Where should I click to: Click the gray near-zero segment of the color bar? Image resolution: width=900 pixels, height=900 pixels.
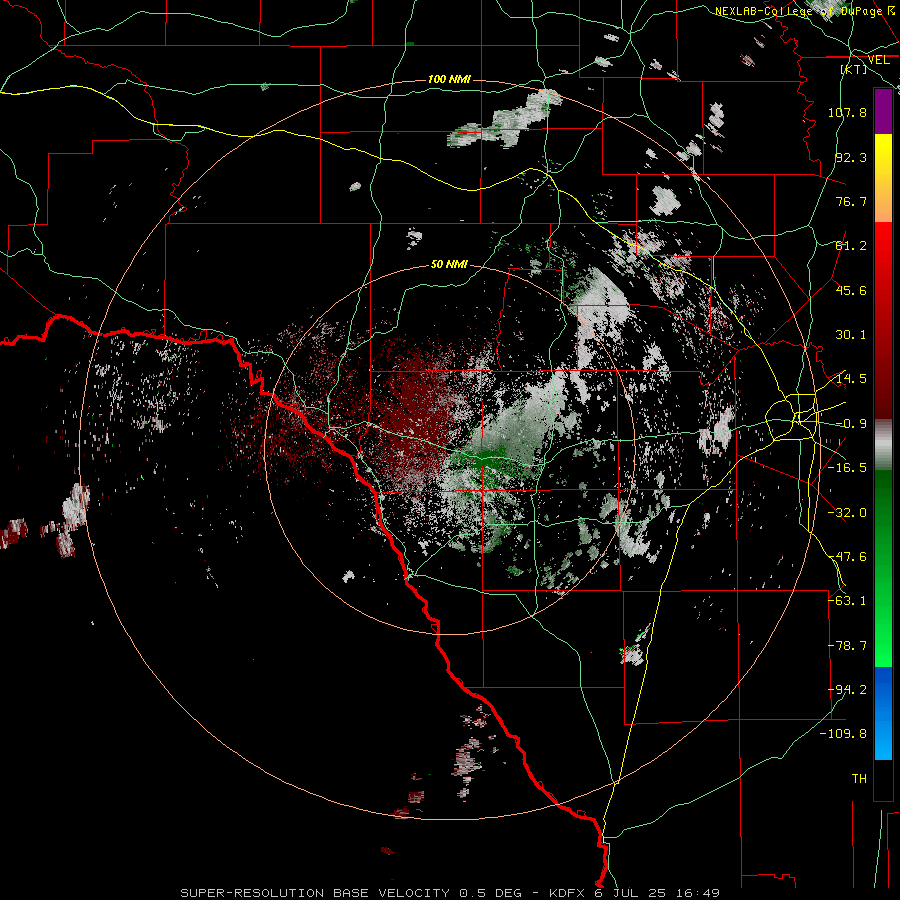(883, 445)
